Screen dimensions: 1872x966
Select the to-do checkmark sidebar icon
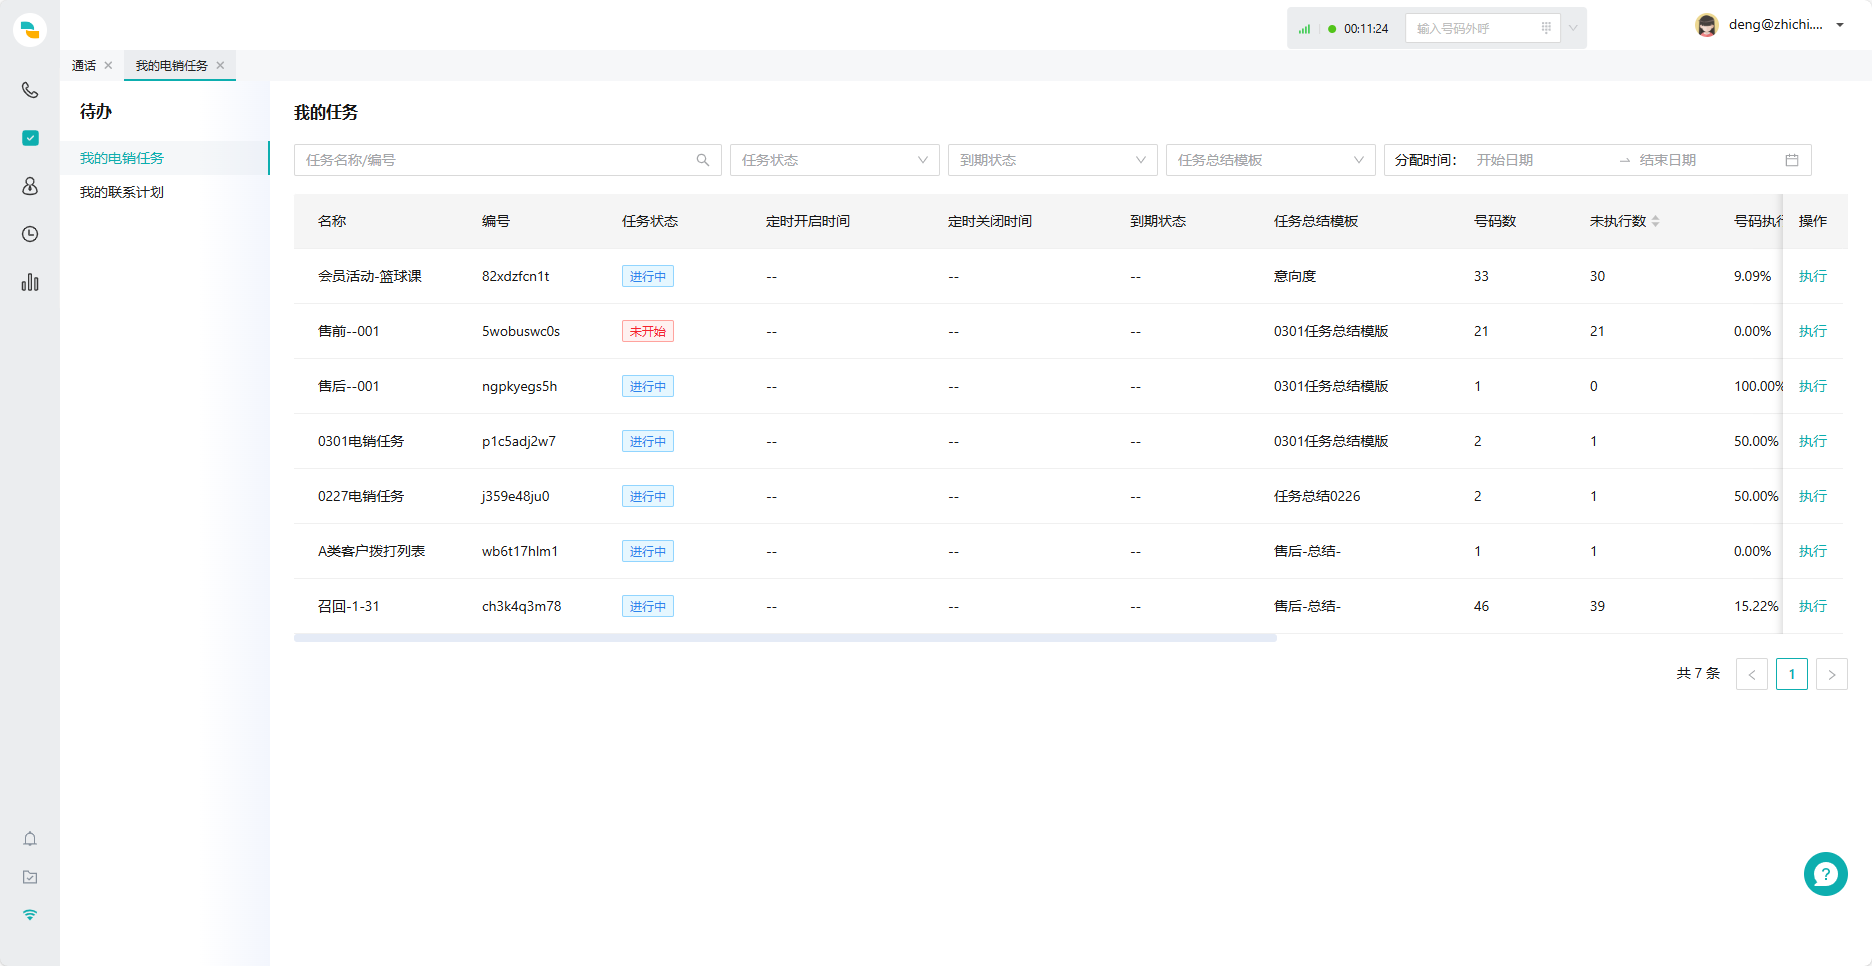point(30,138)
